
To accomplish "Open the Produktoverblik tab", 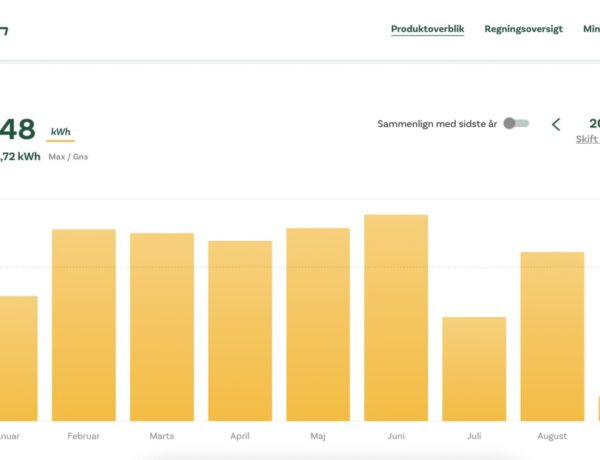I will pos(427,29).
